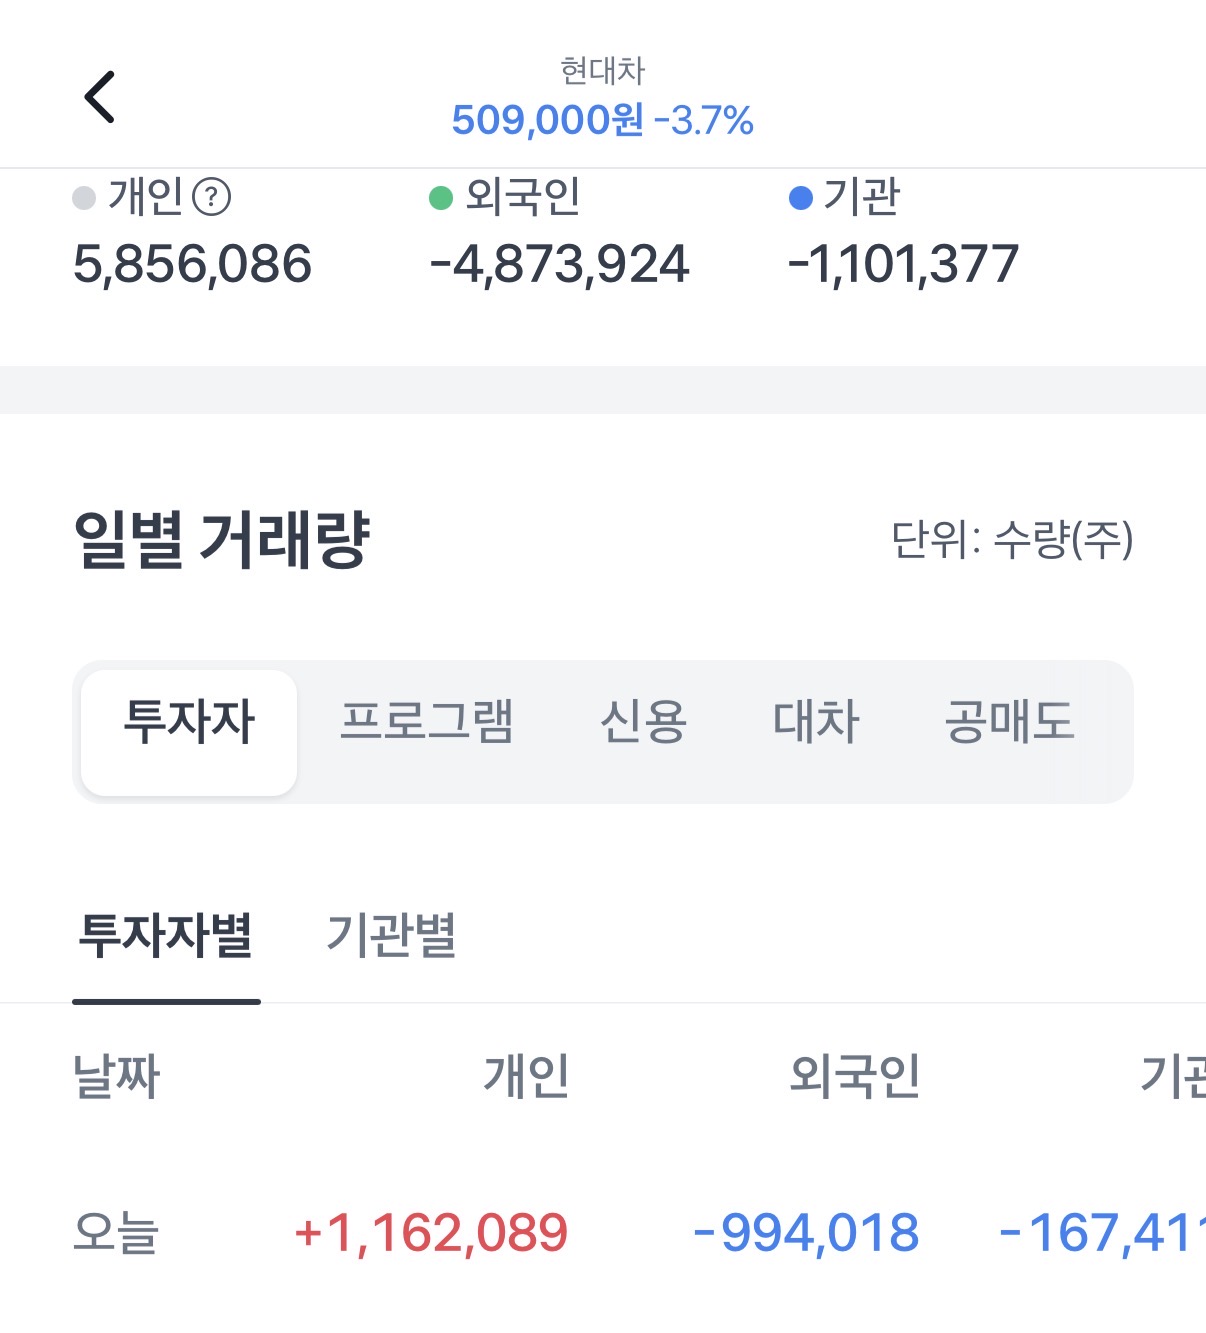Tap the 현대차 stock title header
Viewport: 1206px width, 1333px height.
(602, 71)
